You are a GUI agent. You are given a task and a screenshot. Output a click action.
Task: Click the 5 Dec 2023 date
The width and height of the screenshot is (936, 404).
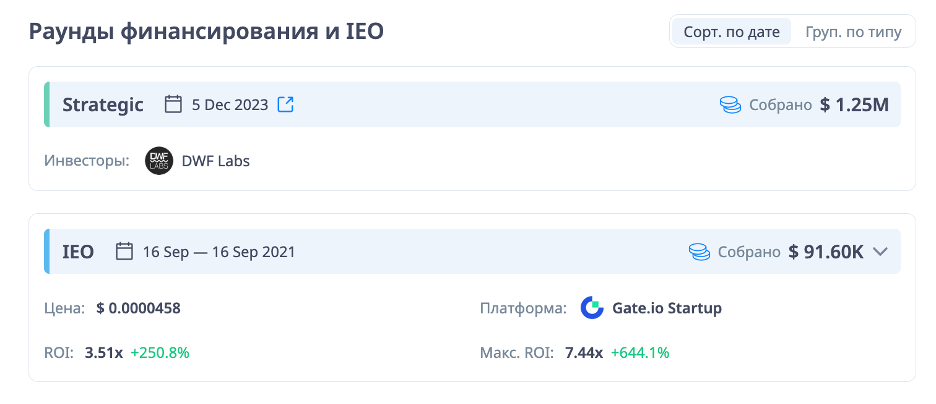click(230, 104)
